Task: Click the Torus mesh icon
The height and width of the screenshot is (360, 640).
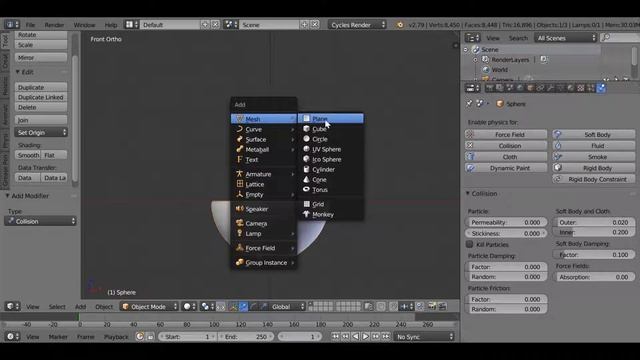Action: (x=306, y=189)
